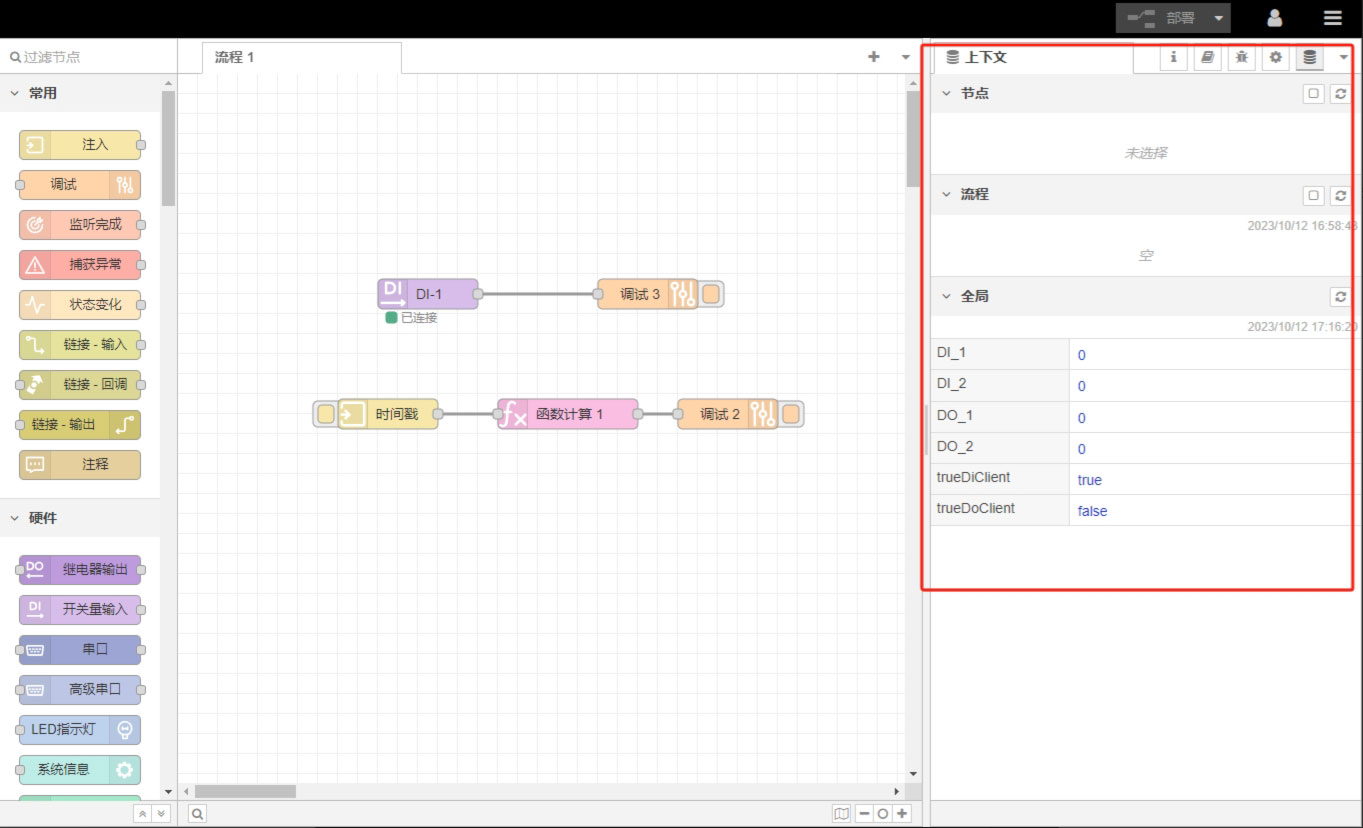Open the help book sidebar icon

point(1207,58)
